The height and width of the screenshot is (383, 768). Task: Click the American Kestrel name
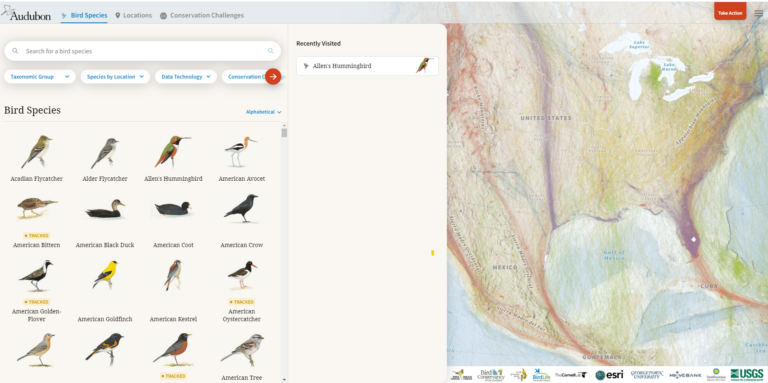pyautogui.click(x=173, y=319)
